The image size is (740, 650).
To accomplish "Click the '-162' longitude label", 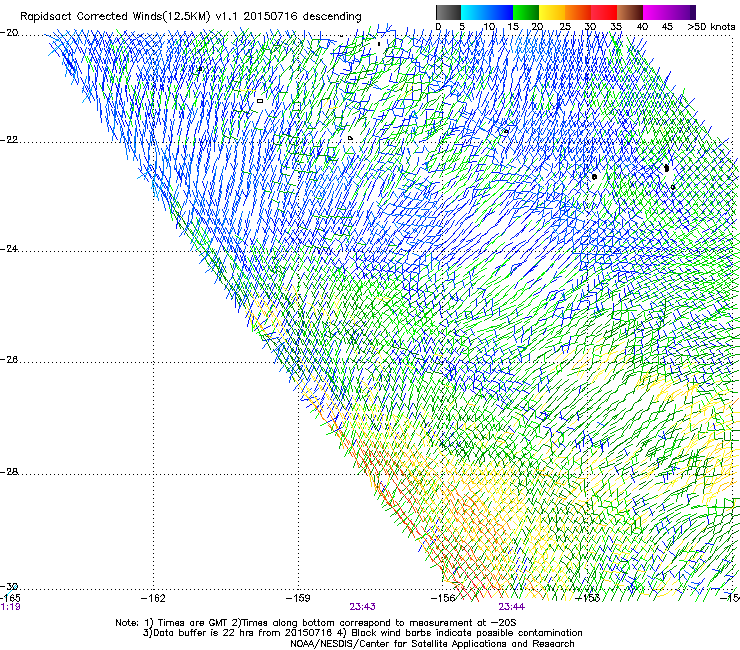I will [153, 598].
